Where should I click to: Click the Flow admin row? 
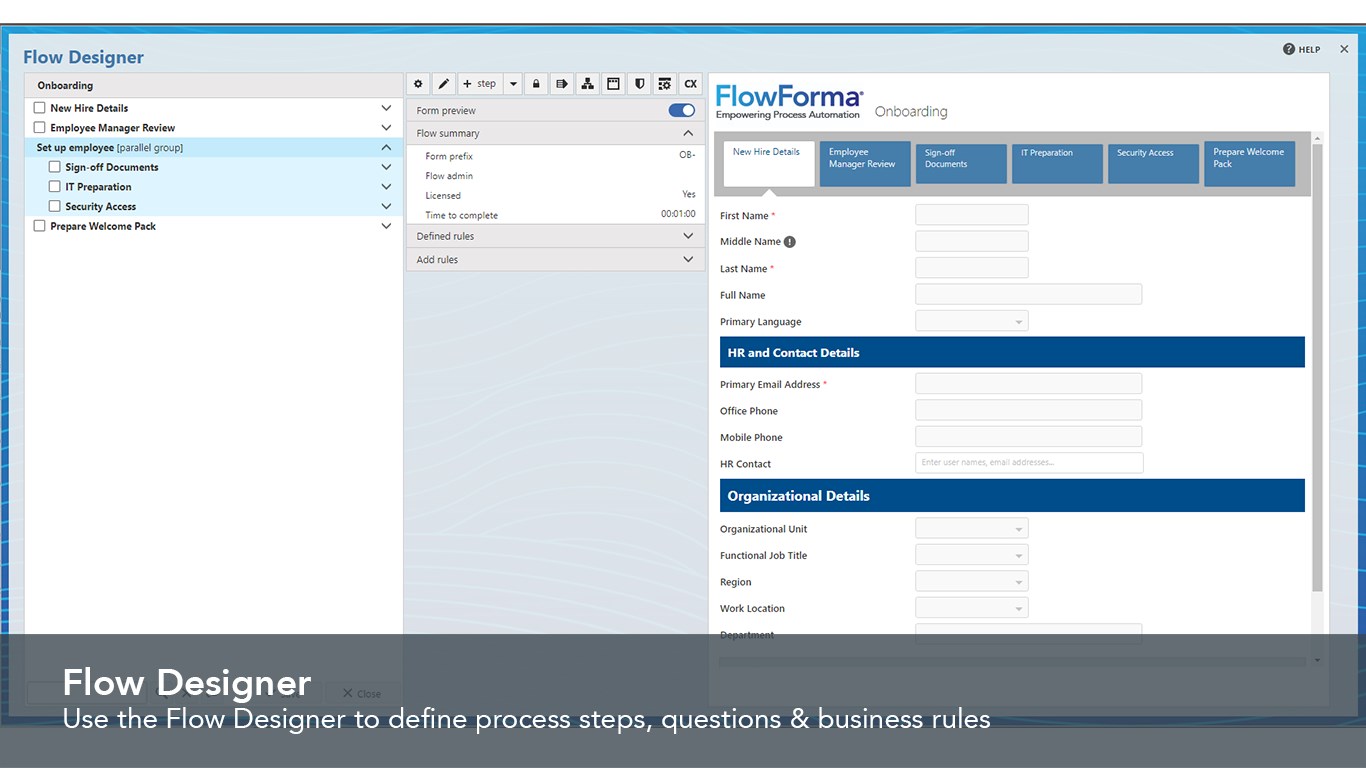pos(555,176)
